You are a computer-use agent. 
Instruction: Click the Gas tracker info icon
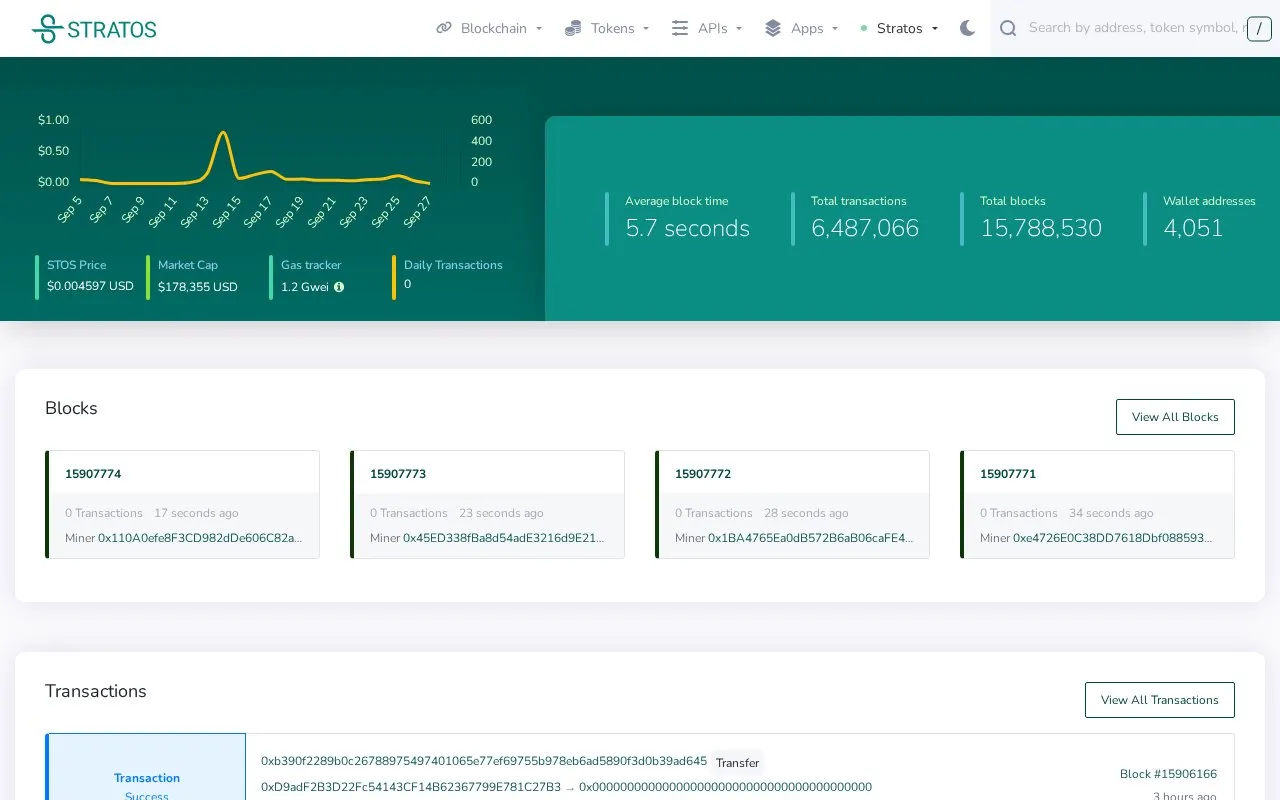(339, 287)
